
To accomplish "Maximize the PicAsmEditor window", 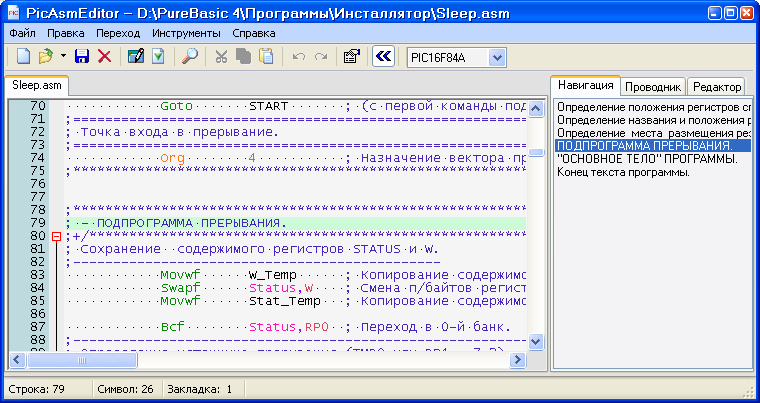I will pyautogui.click(x=730, y=13).
